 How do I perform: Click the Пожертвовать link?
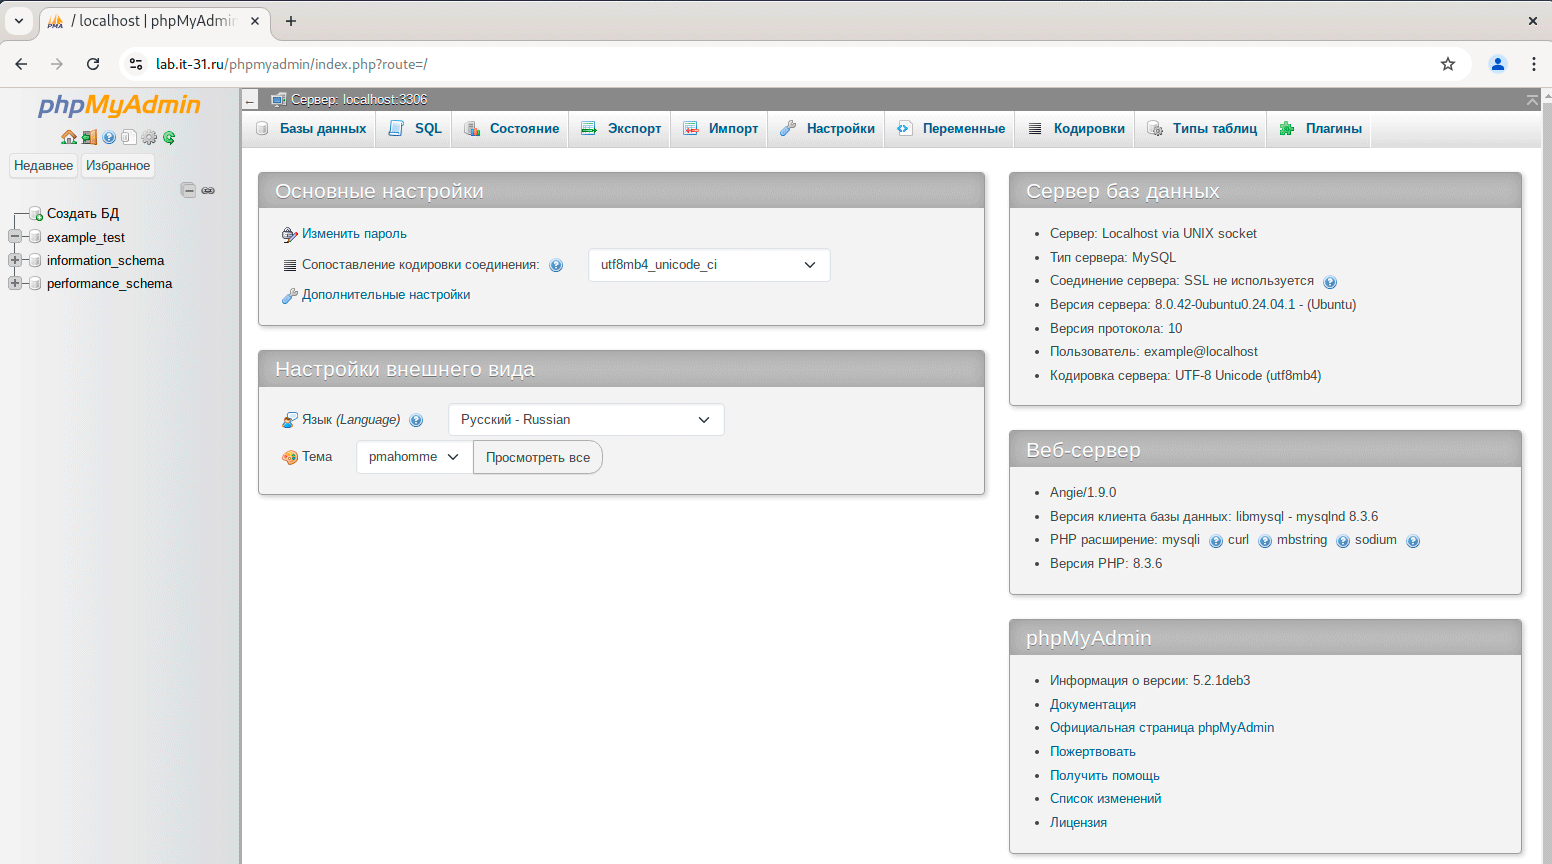tap(1093, 752)
